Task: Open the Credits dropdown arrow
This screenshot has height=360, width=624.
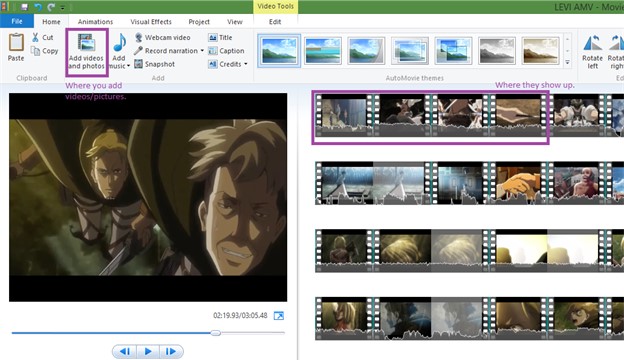Action: click(x=246, y=64)
